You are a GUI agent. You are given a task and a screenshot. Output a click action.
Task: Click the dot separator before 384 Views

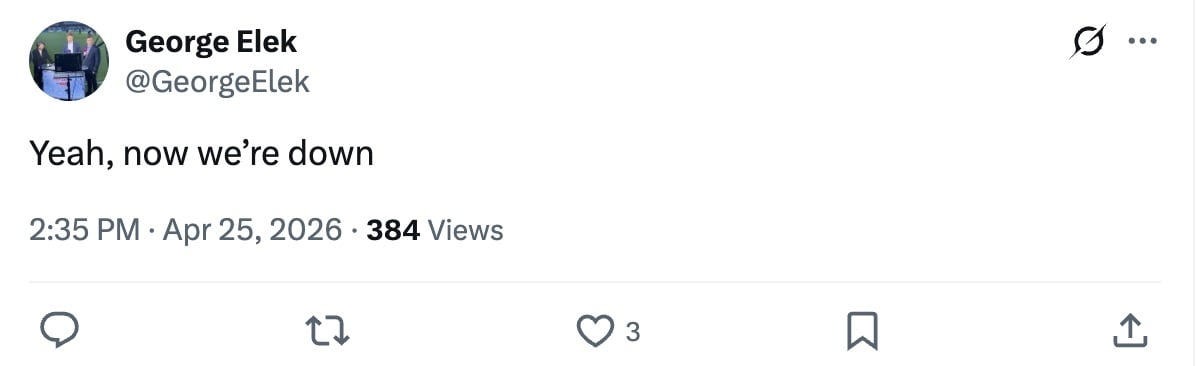(x=355, y=231)
